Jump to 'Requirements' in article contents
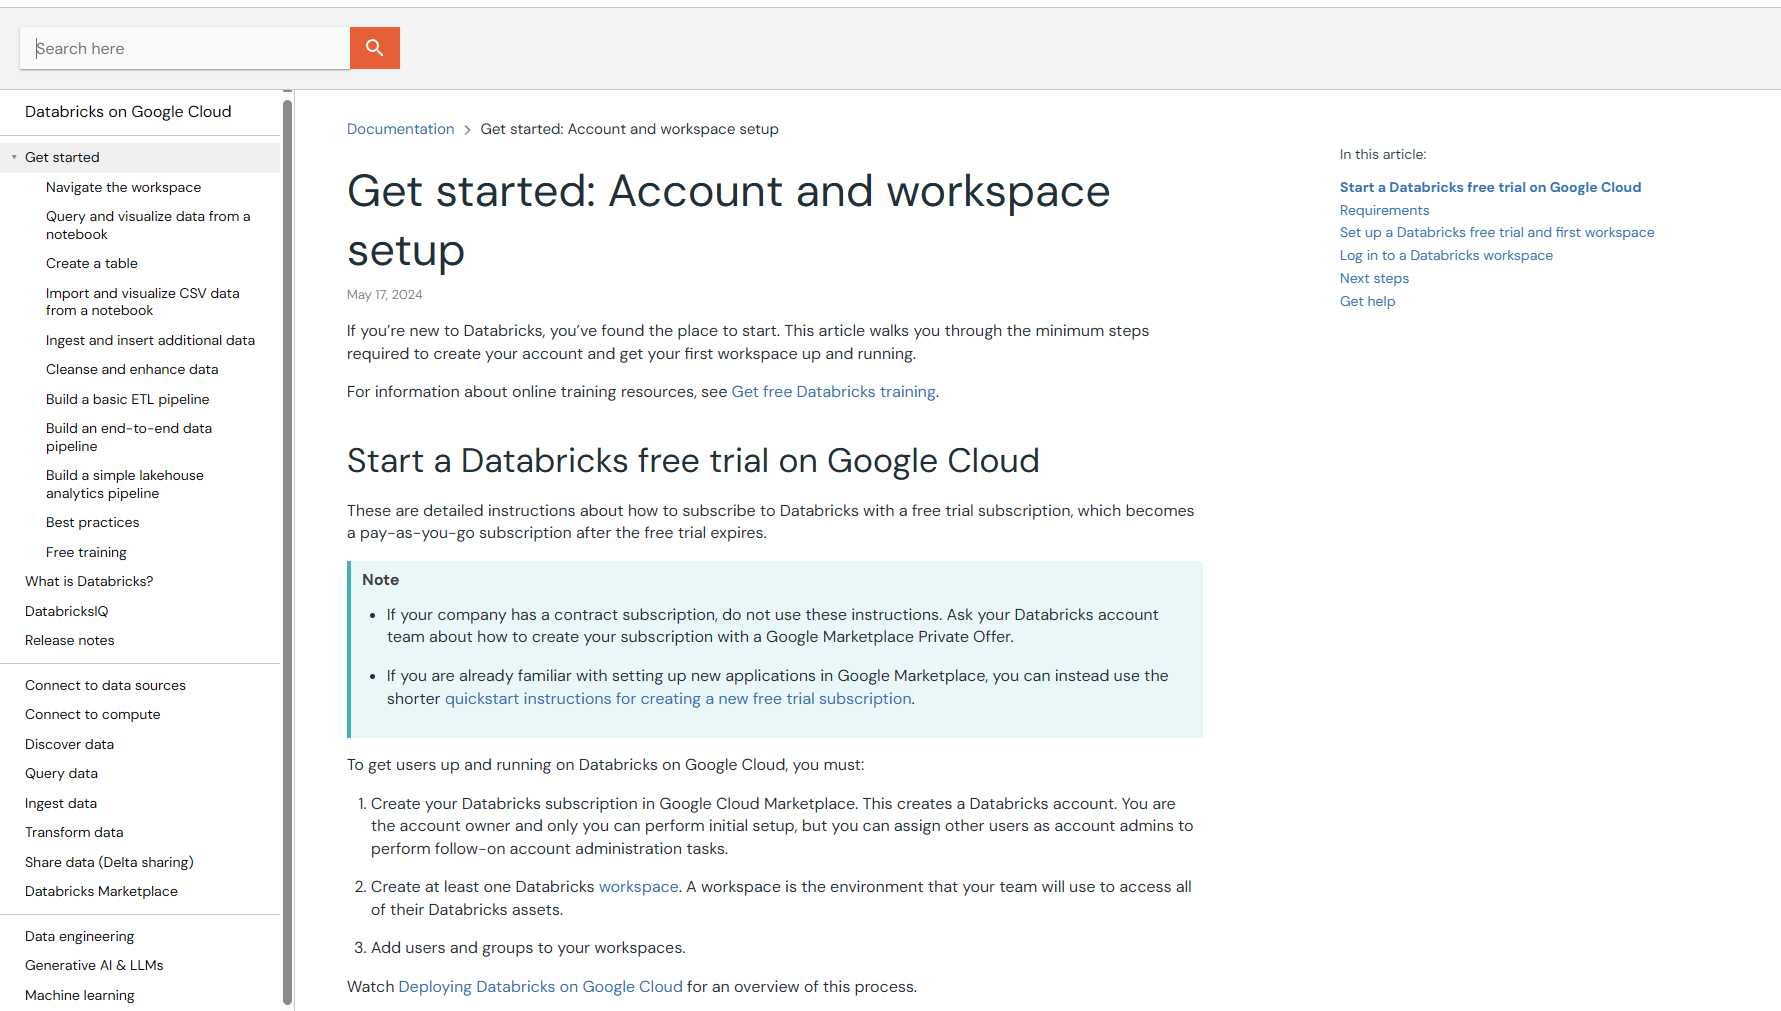Viewport: 1781px width, 1011px height. (x=1384, y=211)
